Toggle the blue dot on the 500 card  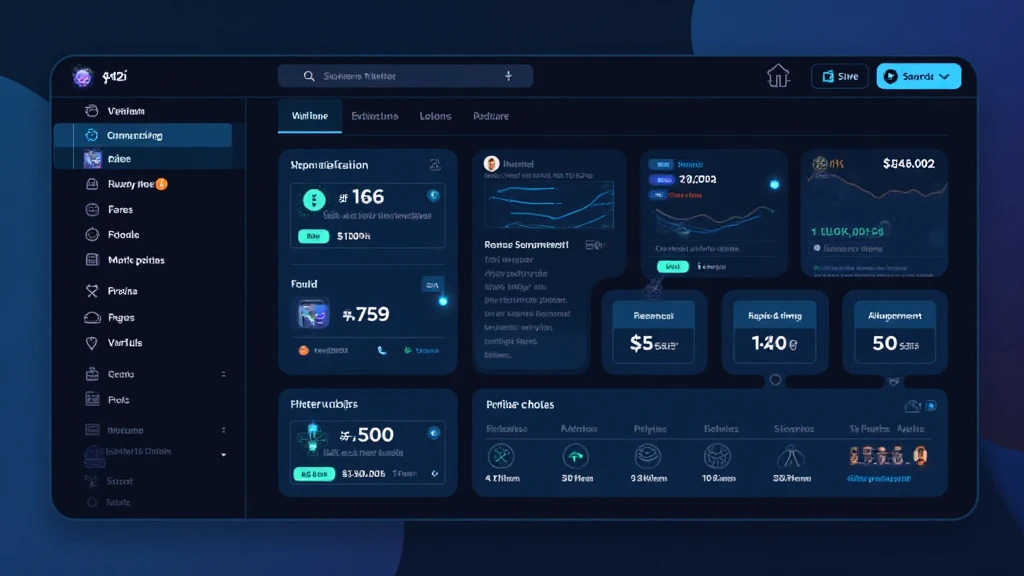(x=434, y=433)
